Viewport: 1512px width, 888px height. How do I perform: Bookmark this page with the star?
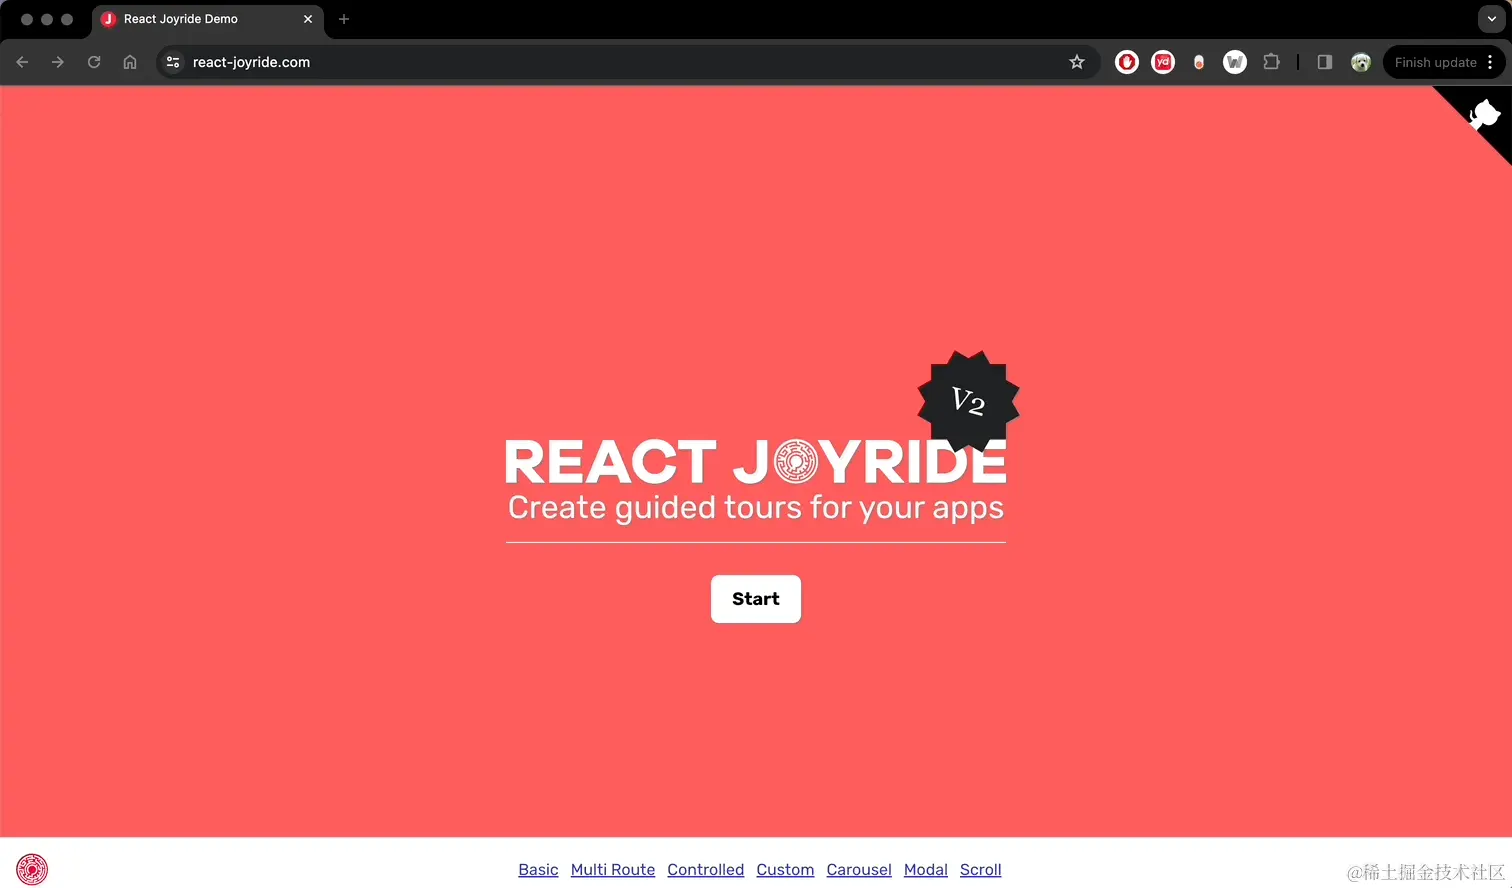(x=1077, y=62)
